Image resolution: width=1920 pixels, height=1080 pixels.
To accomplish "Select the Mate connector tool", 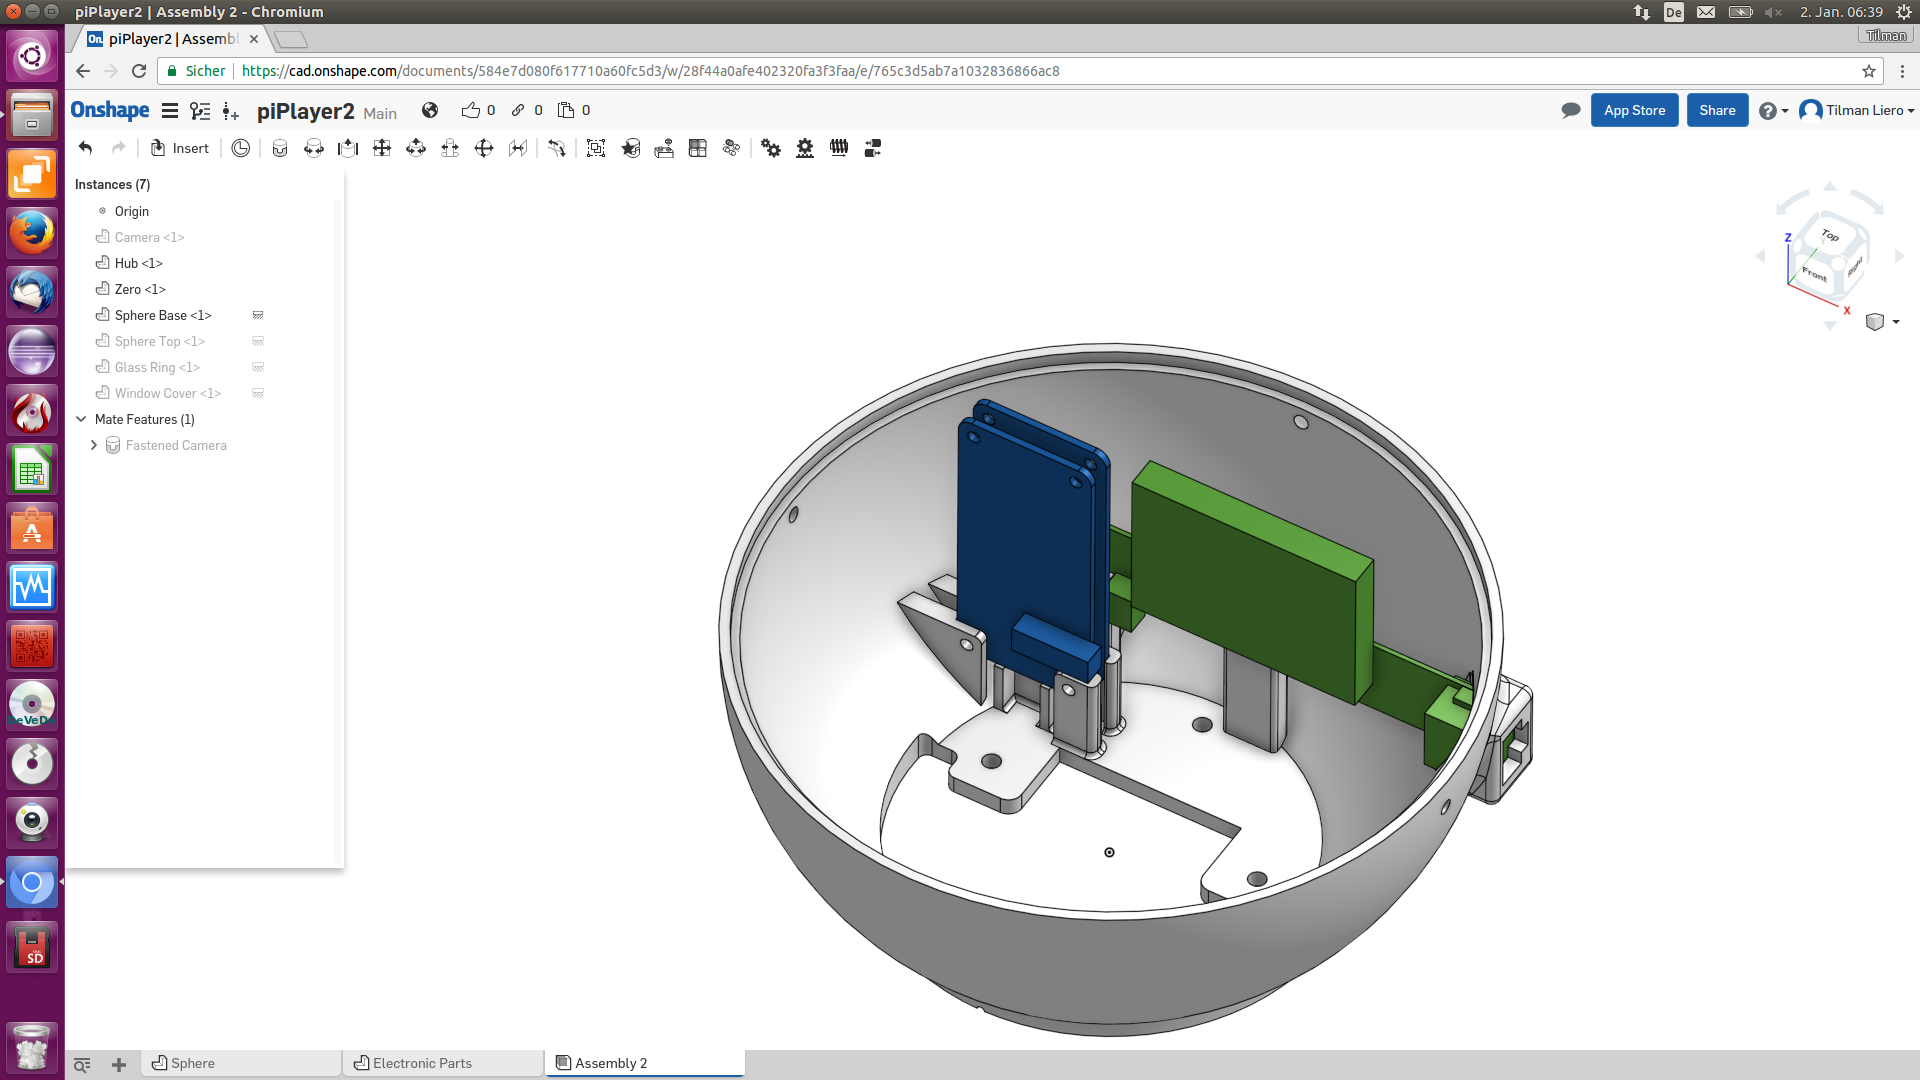I will click(x=241, y=148).
